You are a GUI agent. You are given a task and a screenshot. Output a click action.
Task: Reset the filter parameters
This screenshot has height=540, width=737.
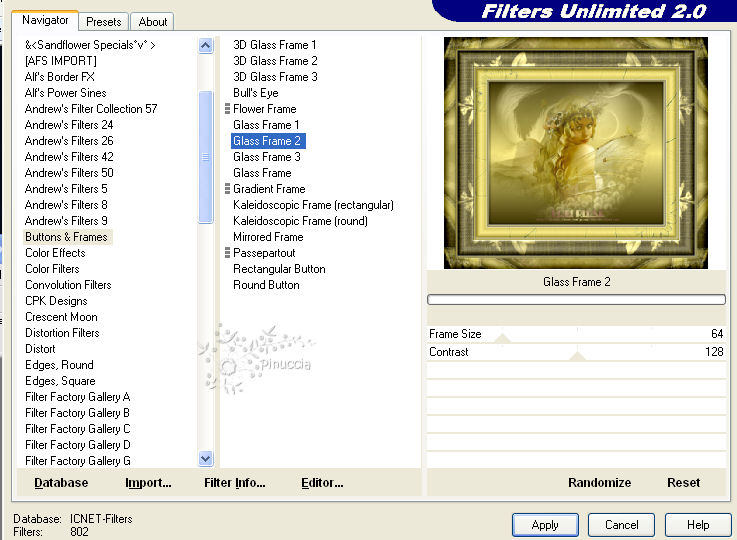coord(683,483)
